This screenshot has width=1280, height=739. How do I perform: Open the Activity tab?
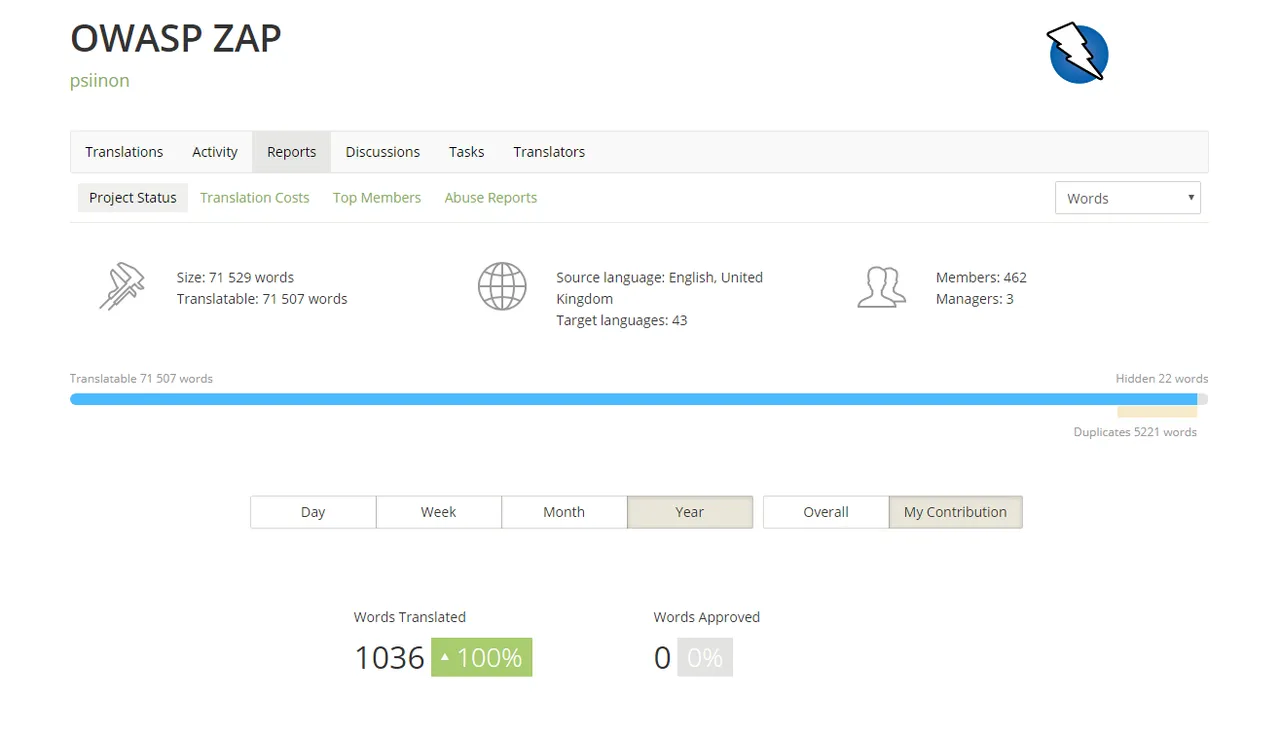pos(215,152)
